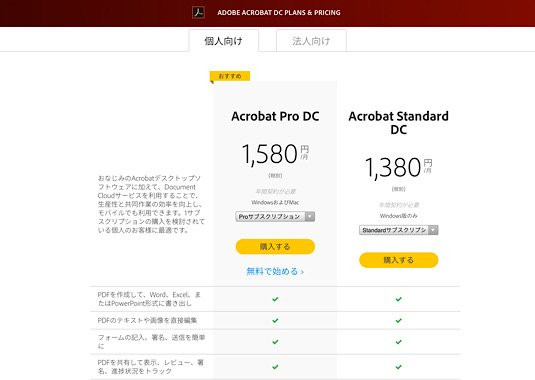Open the Proサブスクリプション dropdown
535x380 pixels.
(275, 217)
